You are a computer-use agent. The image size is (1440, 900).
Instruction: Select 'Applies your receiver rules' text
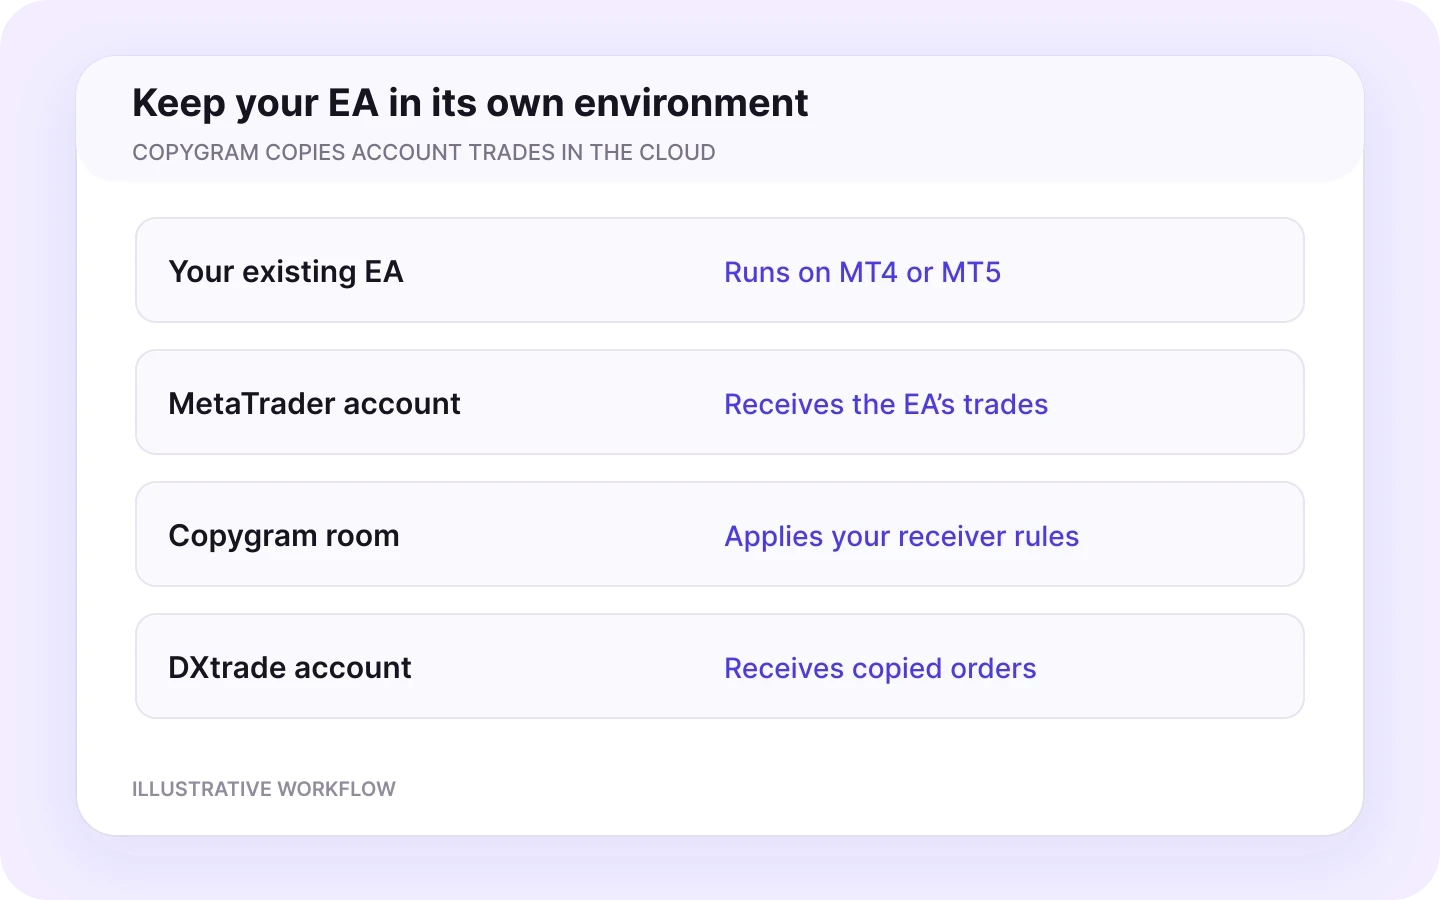902,536
